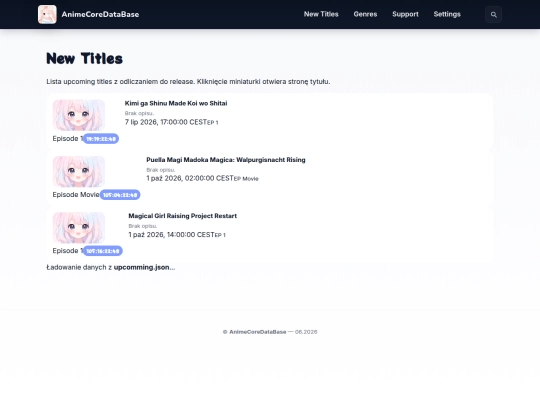The width and height of the screenshot is (540, 405).
Task: Open the New Titles menu item
Action: pos(321,14)
